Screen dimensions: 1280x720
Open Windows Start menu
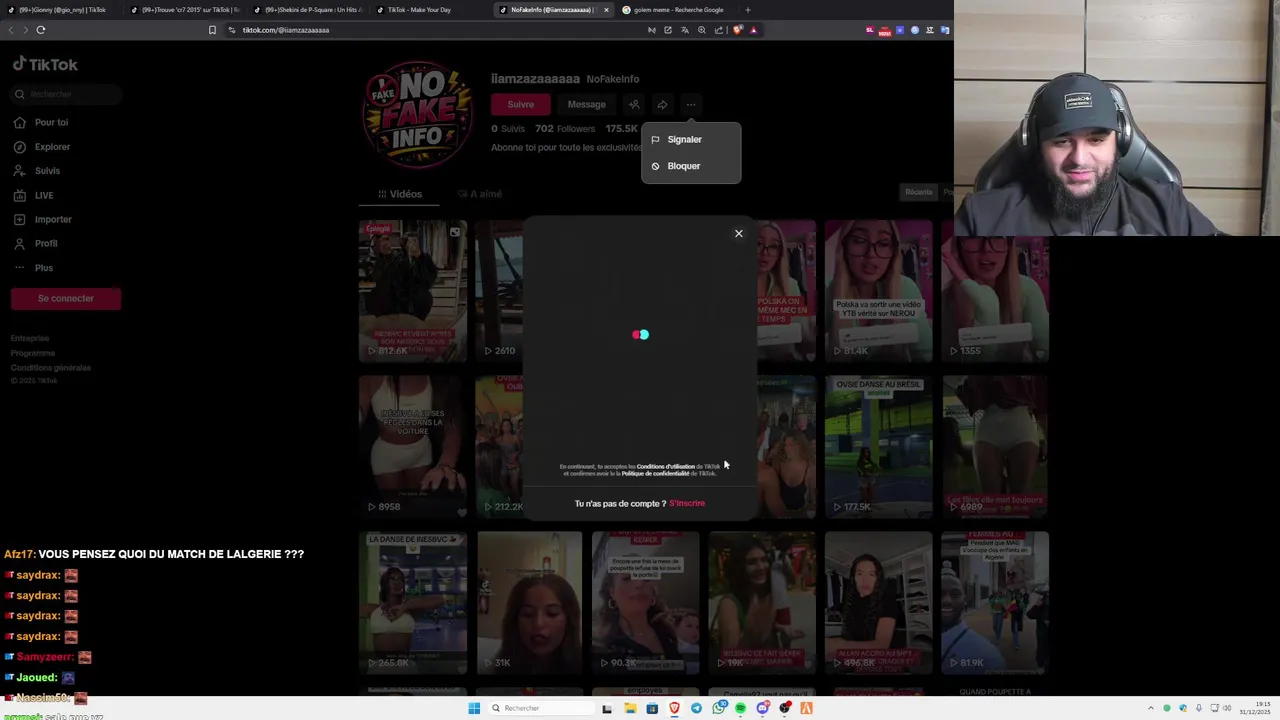click(474, 708)
